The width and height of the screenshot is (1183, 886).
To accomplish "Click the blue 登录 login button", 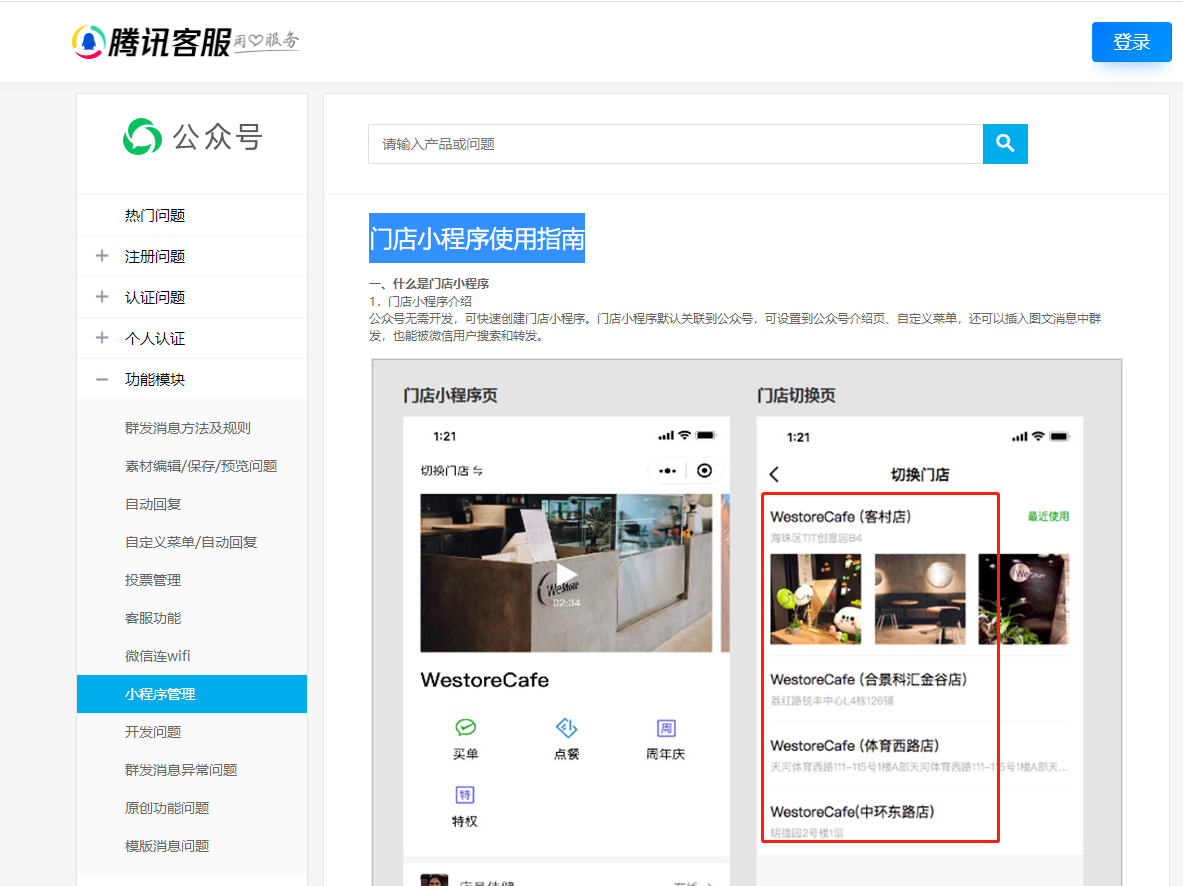I will (1131, 42).
